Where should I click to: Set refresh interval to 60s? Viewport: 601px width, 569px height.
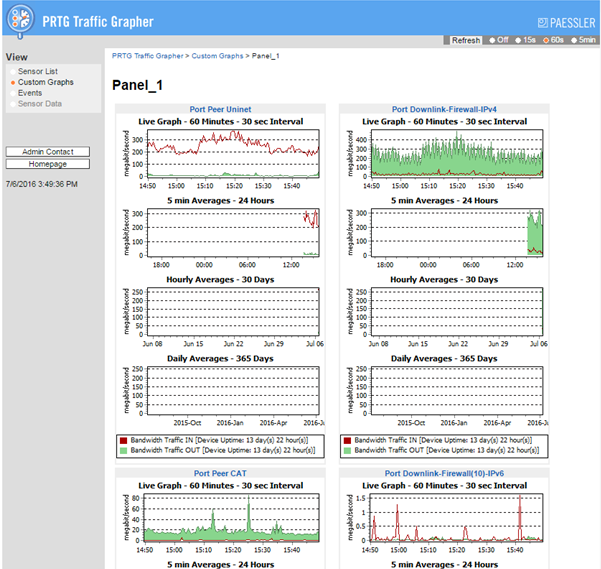pyautogui.click(x=555, y=40)
